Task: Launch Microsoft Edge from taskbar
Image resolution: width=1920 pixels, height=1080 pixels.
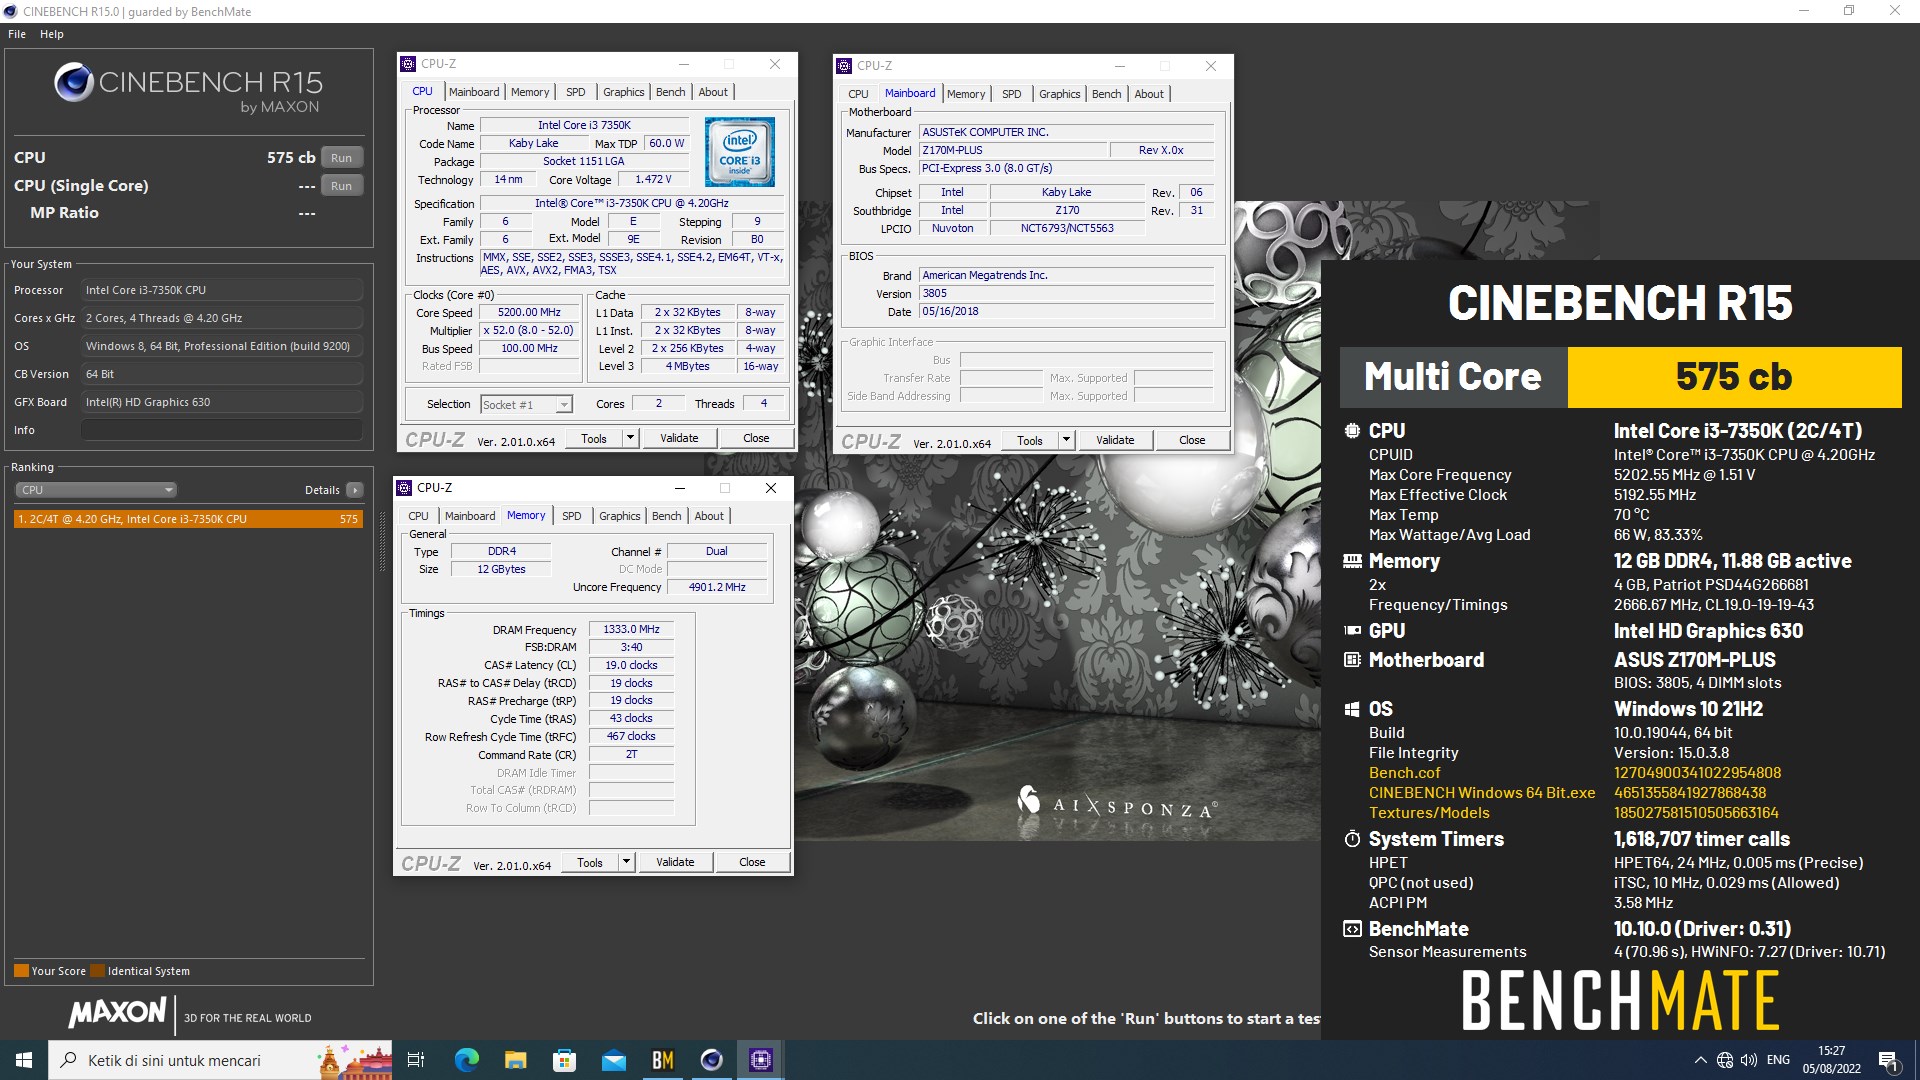Action: click(467, 1060)
